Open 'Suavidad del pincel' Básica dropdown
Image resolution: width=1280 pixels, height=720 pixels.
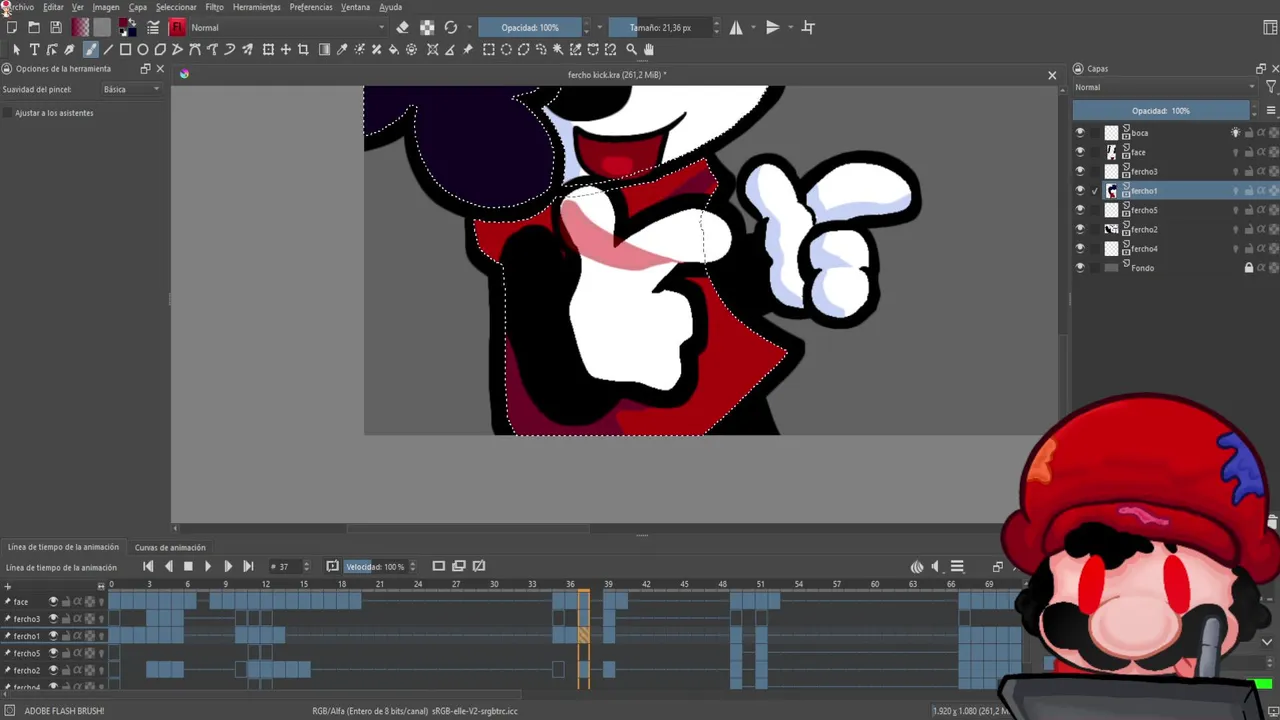click(x=132, y=89)
